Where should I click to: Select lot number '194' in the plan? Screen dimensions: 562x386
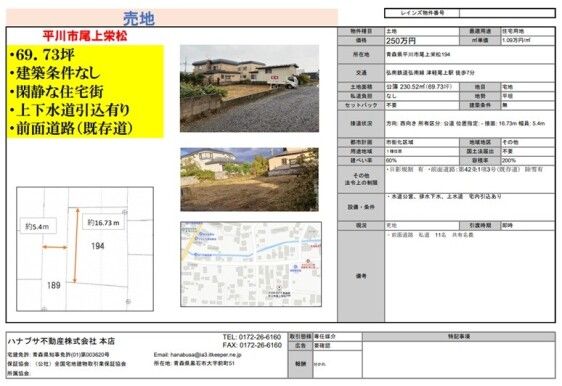point(97,246)
